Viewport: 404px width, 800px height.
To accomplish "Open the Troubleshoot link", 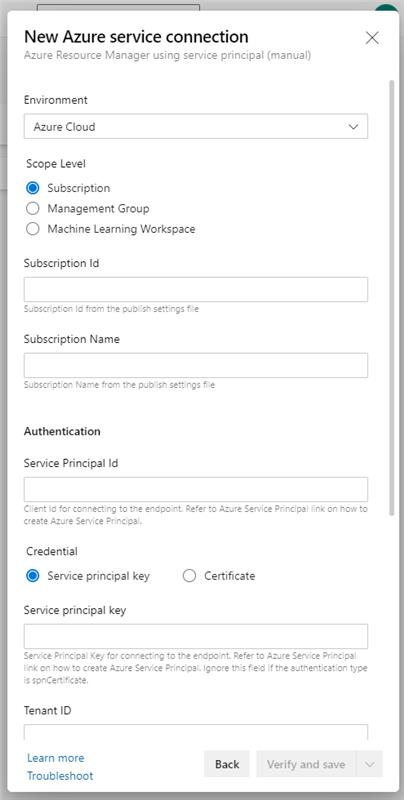I will click(60, 776).
